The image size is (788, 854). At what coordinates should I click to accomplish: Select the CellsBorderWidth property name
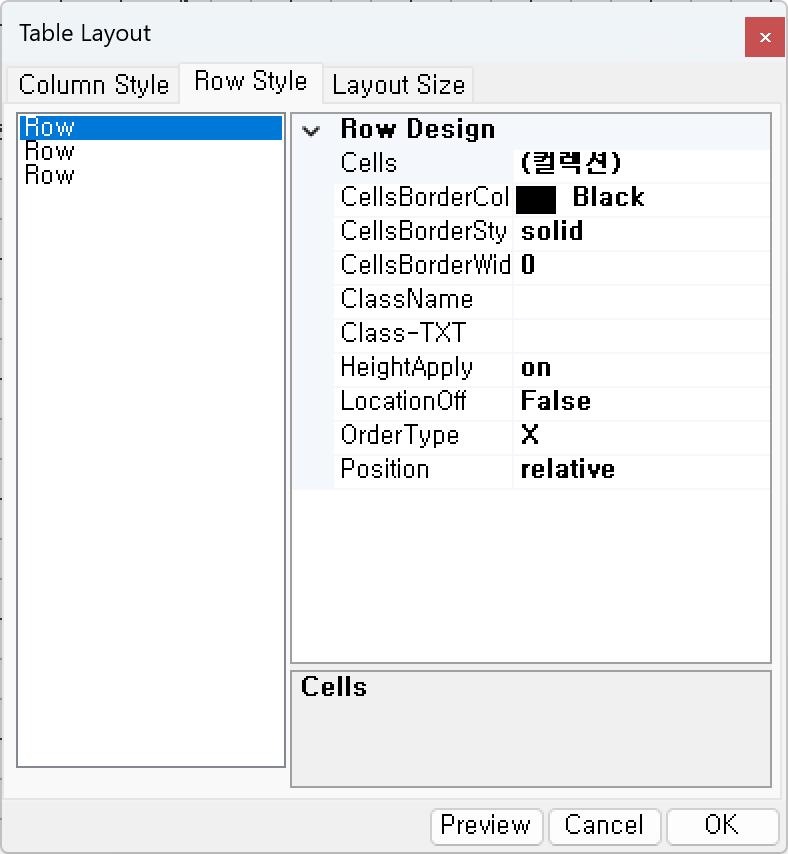point(425,265)
